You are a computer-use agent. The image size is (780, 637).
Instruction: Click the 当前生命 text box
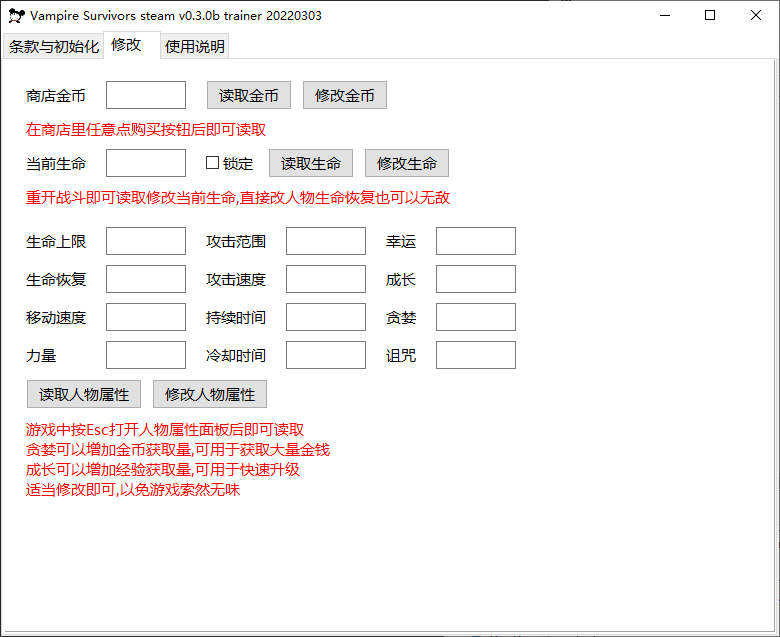point(146,163)
